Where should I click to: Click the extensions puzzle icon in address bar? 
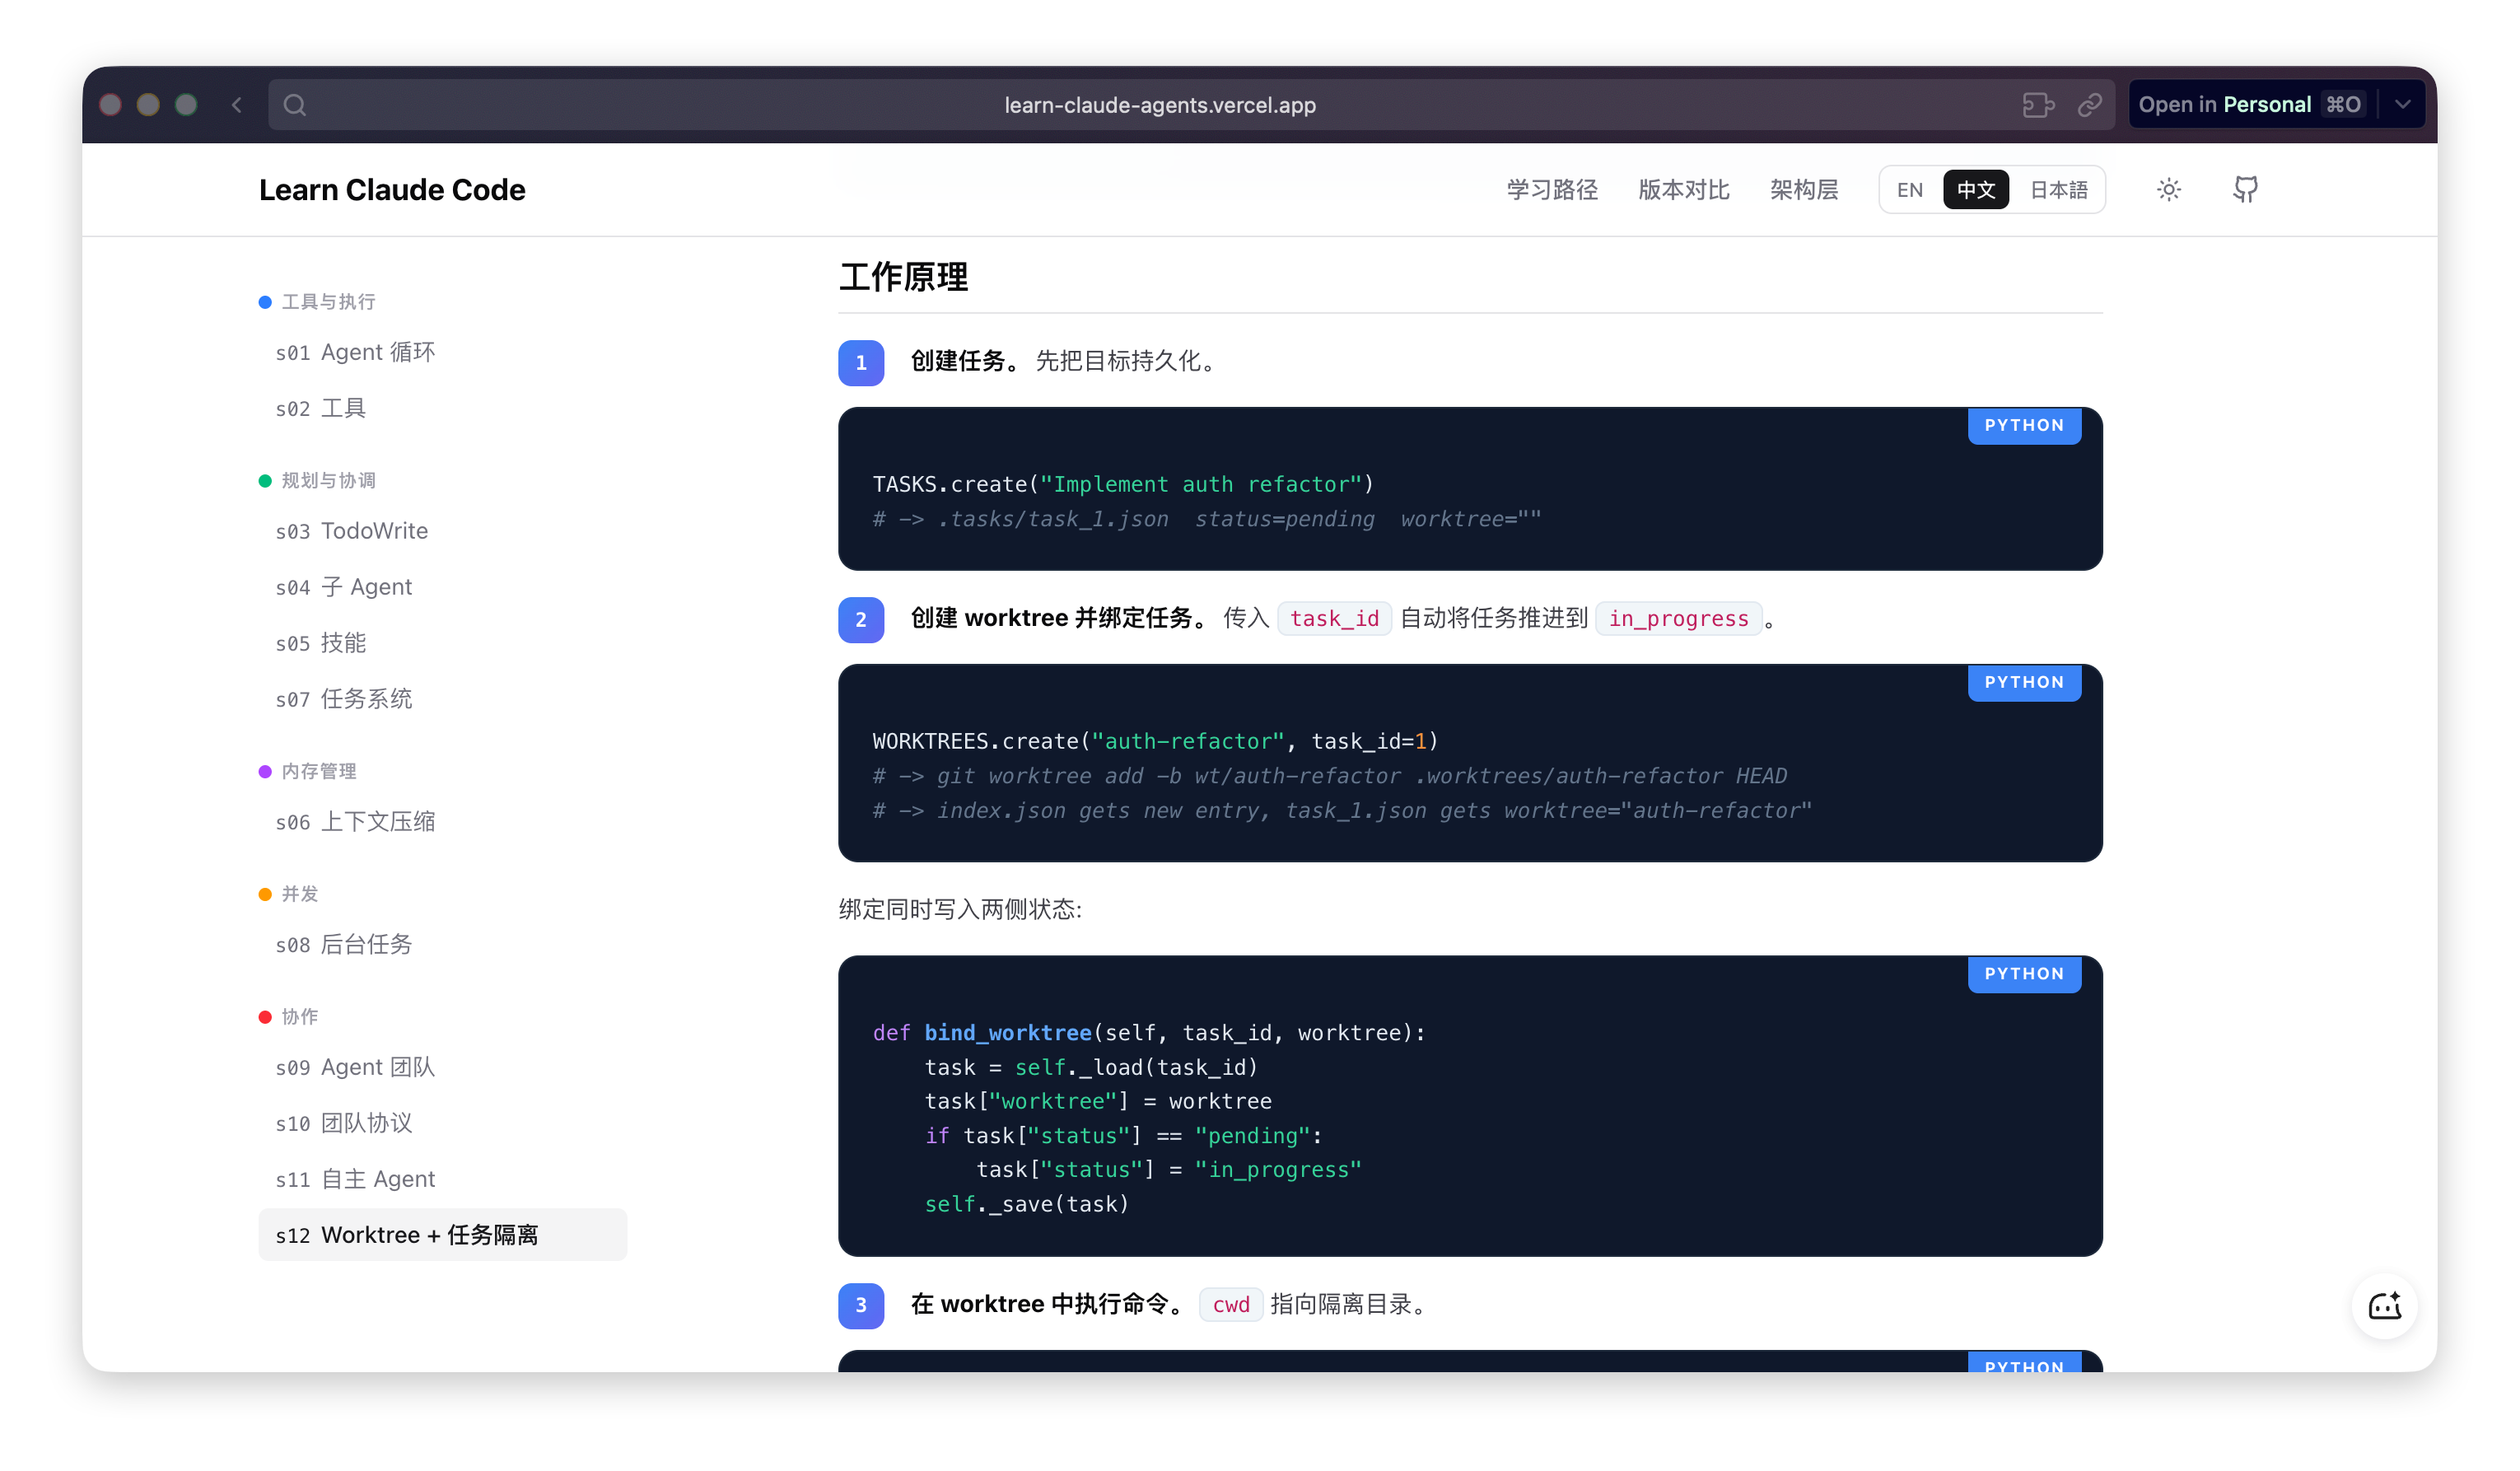click(x=2037, y=105)
